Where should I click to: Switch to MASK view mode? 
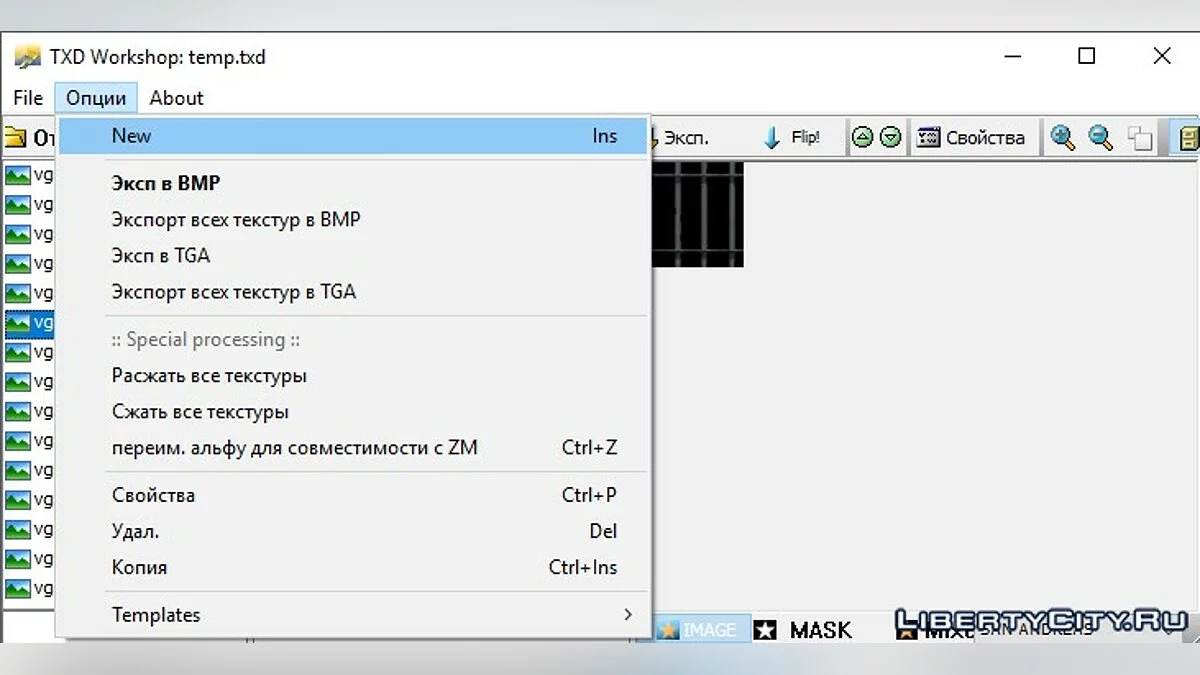pyautogui.click(x=806, y=630)
